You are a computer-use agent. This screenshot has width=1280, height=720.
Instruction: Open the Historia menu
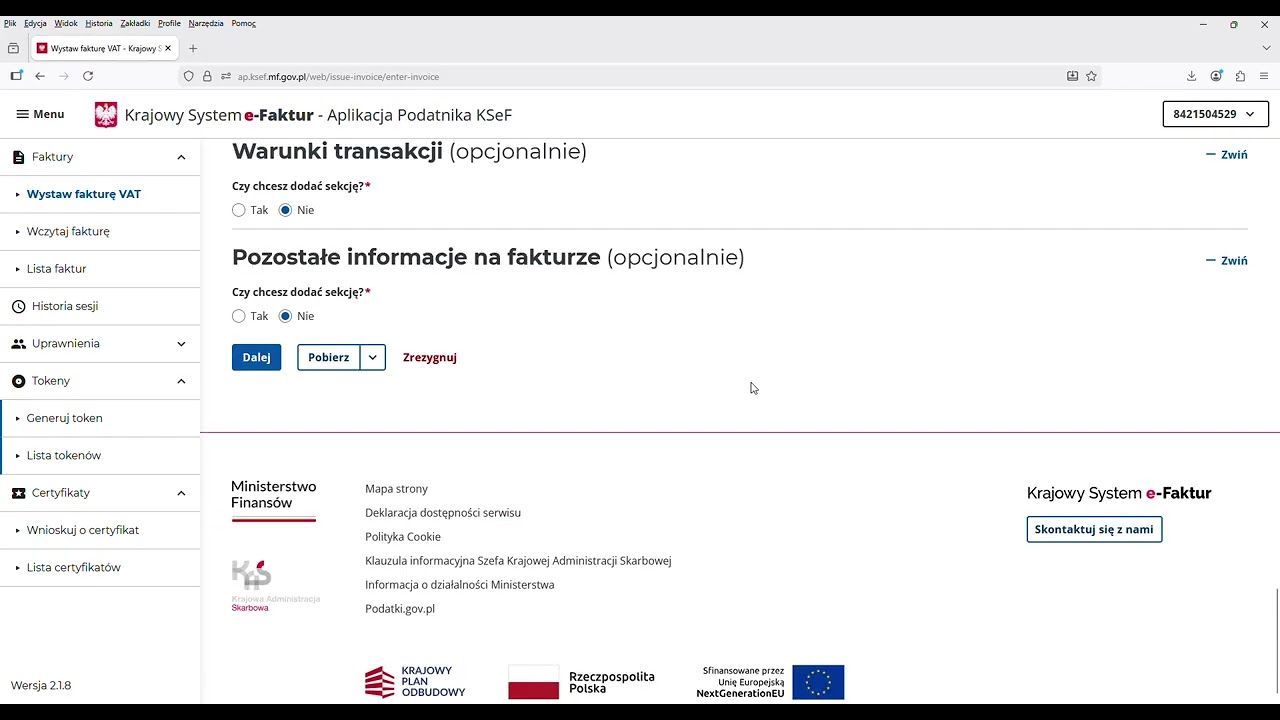tap(99, 23)
